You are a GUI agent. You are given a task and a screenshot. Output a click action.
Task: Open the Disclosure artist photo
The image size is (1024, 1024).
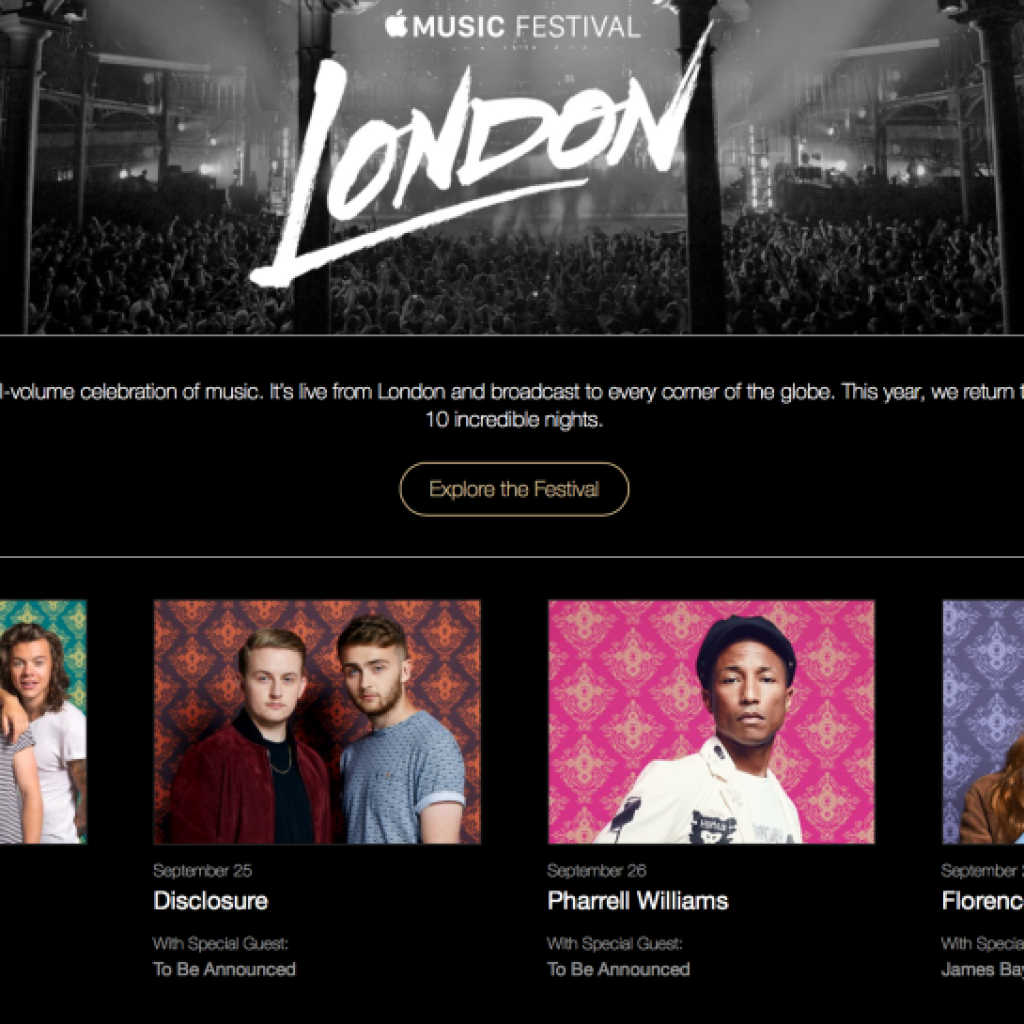(x=317, y=721)
